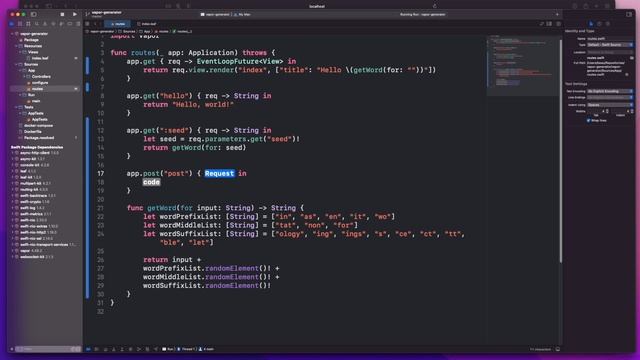Select the Project navigator icon
640x360 pixels.
[x=11, y=24]
